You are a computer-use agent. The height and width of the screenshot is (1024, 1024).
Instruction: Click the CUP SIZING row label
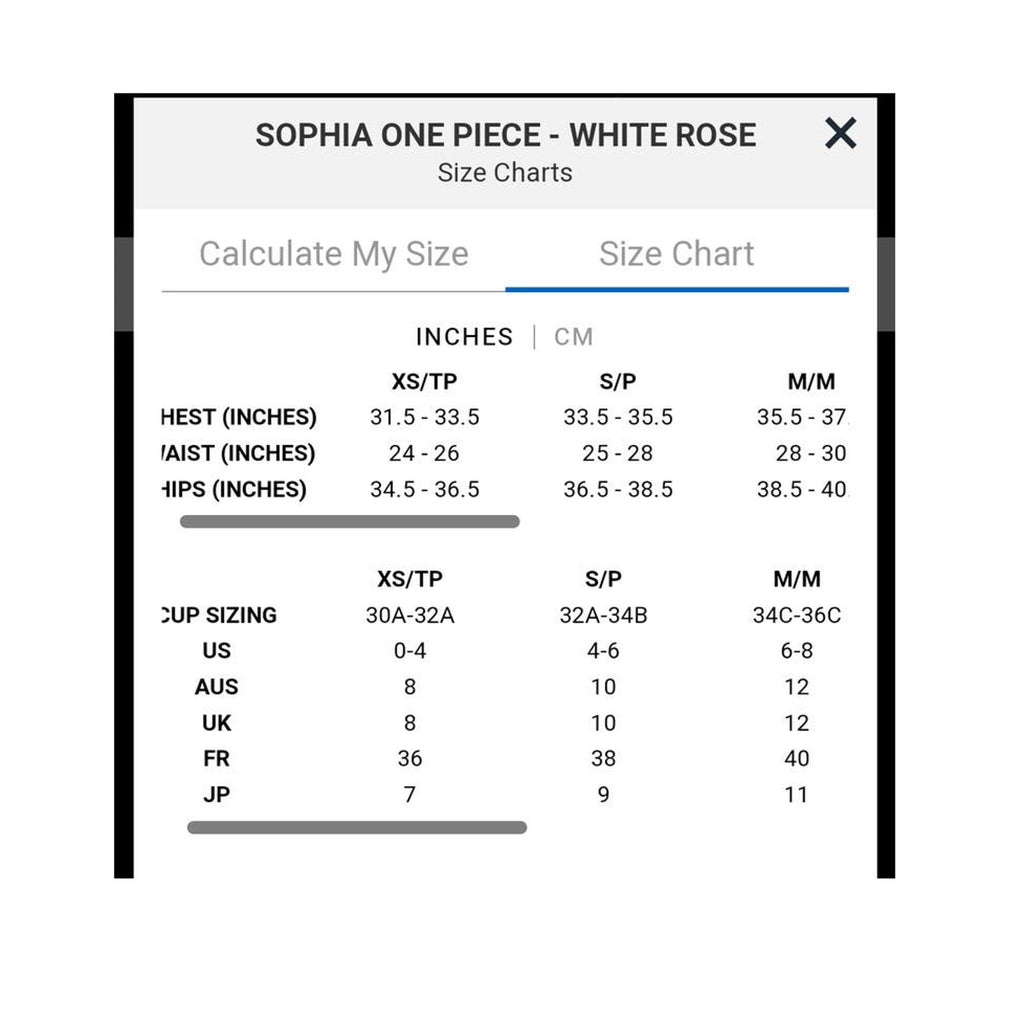(x=219, y=615)
